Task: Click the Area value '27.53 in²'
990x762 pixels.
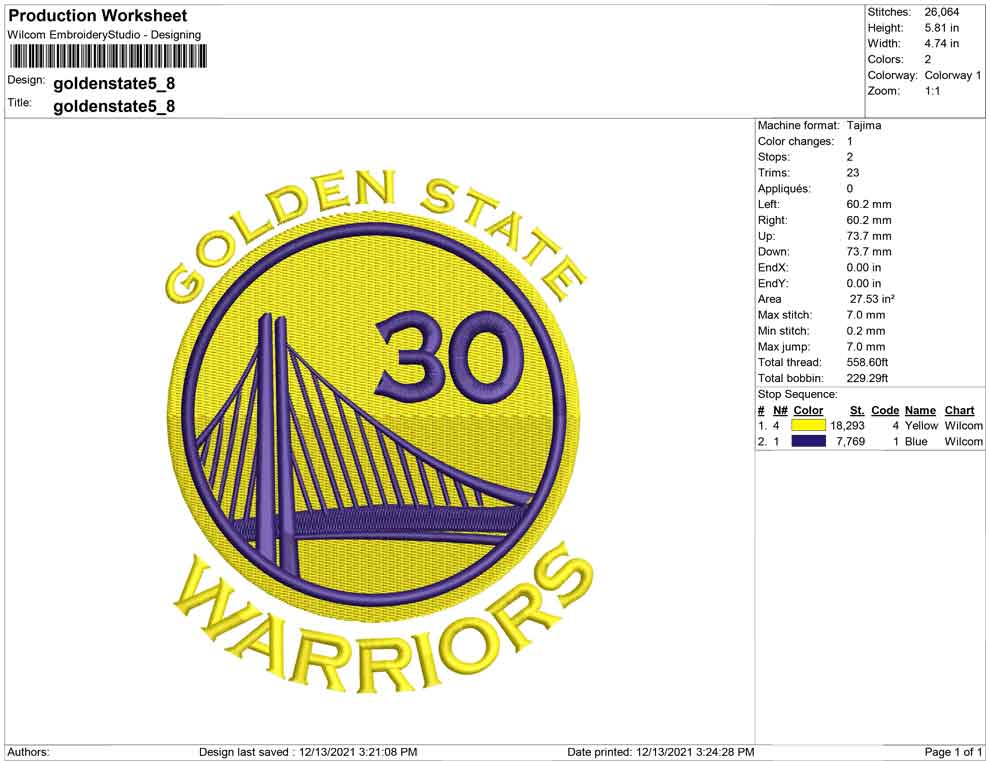Action: 871,299
